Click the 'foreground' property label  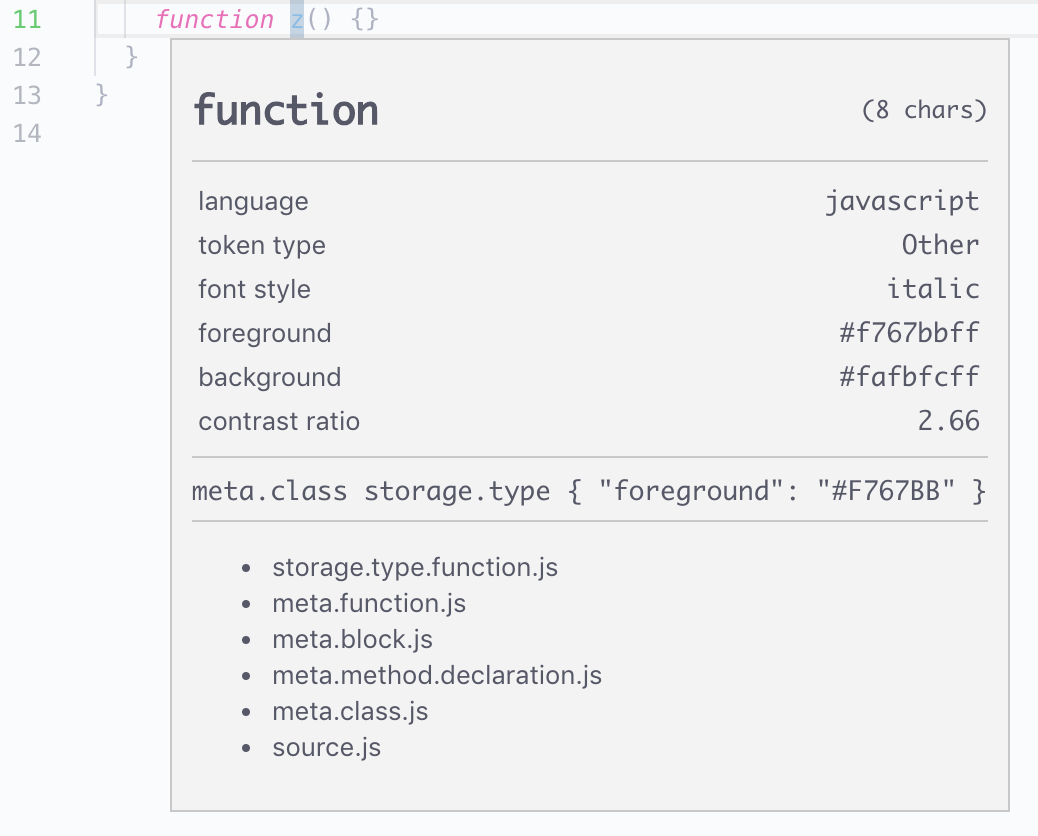pos(265,333)
